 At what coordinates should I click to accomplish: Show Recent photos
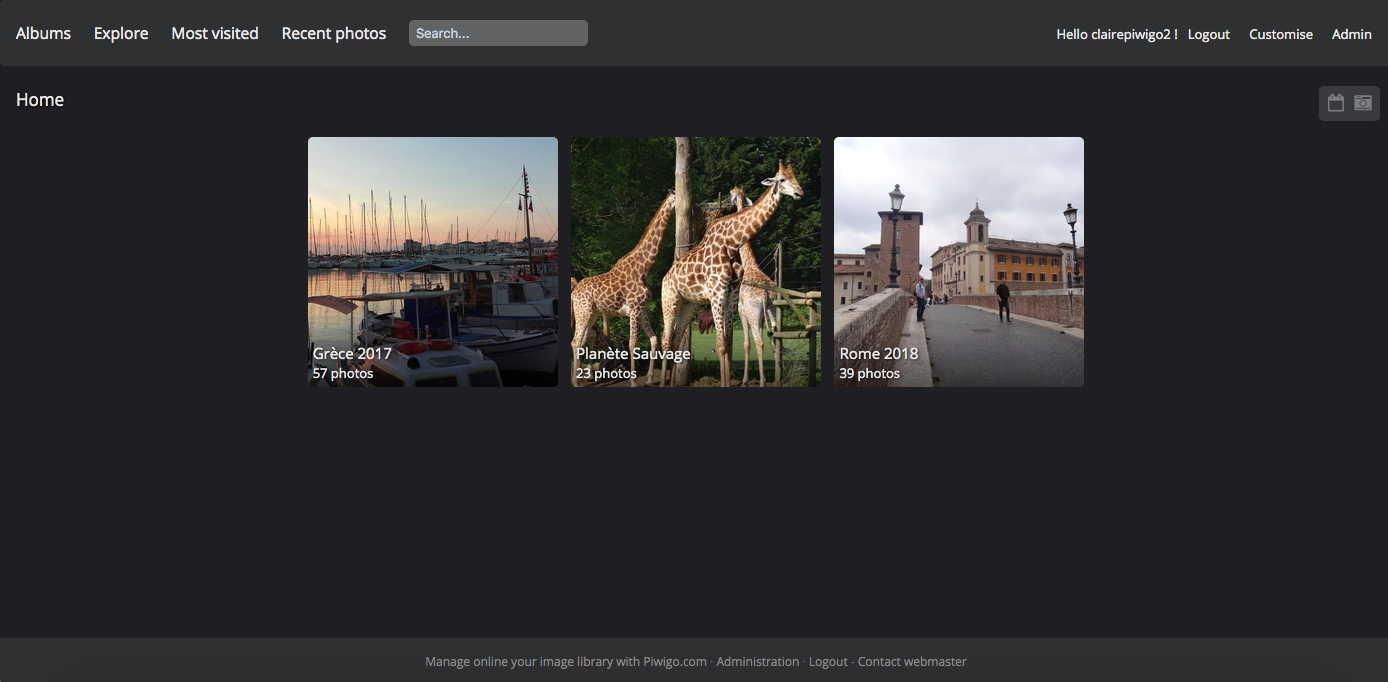(334, 33)
